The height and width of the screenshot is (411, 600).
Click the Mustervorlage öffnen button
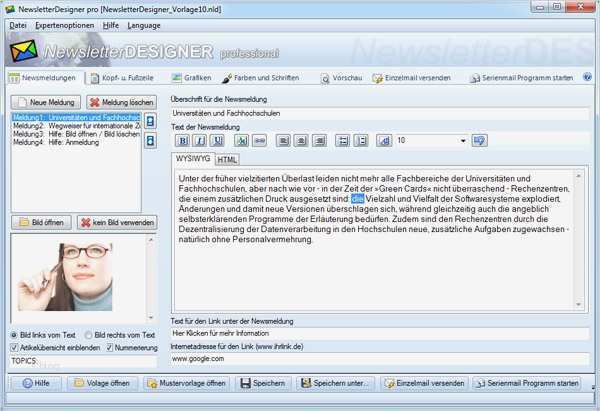pyautogui.click(x=186, y=383)
